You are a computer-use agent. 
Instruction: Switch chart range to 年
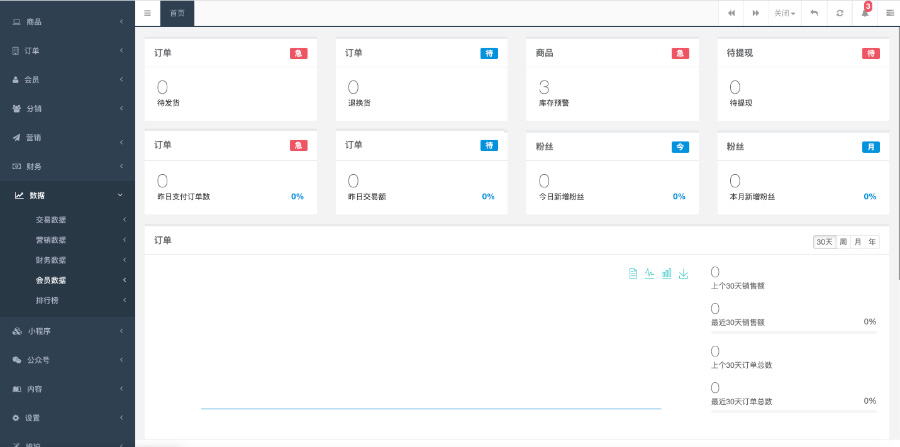click(x=872, y=241)
